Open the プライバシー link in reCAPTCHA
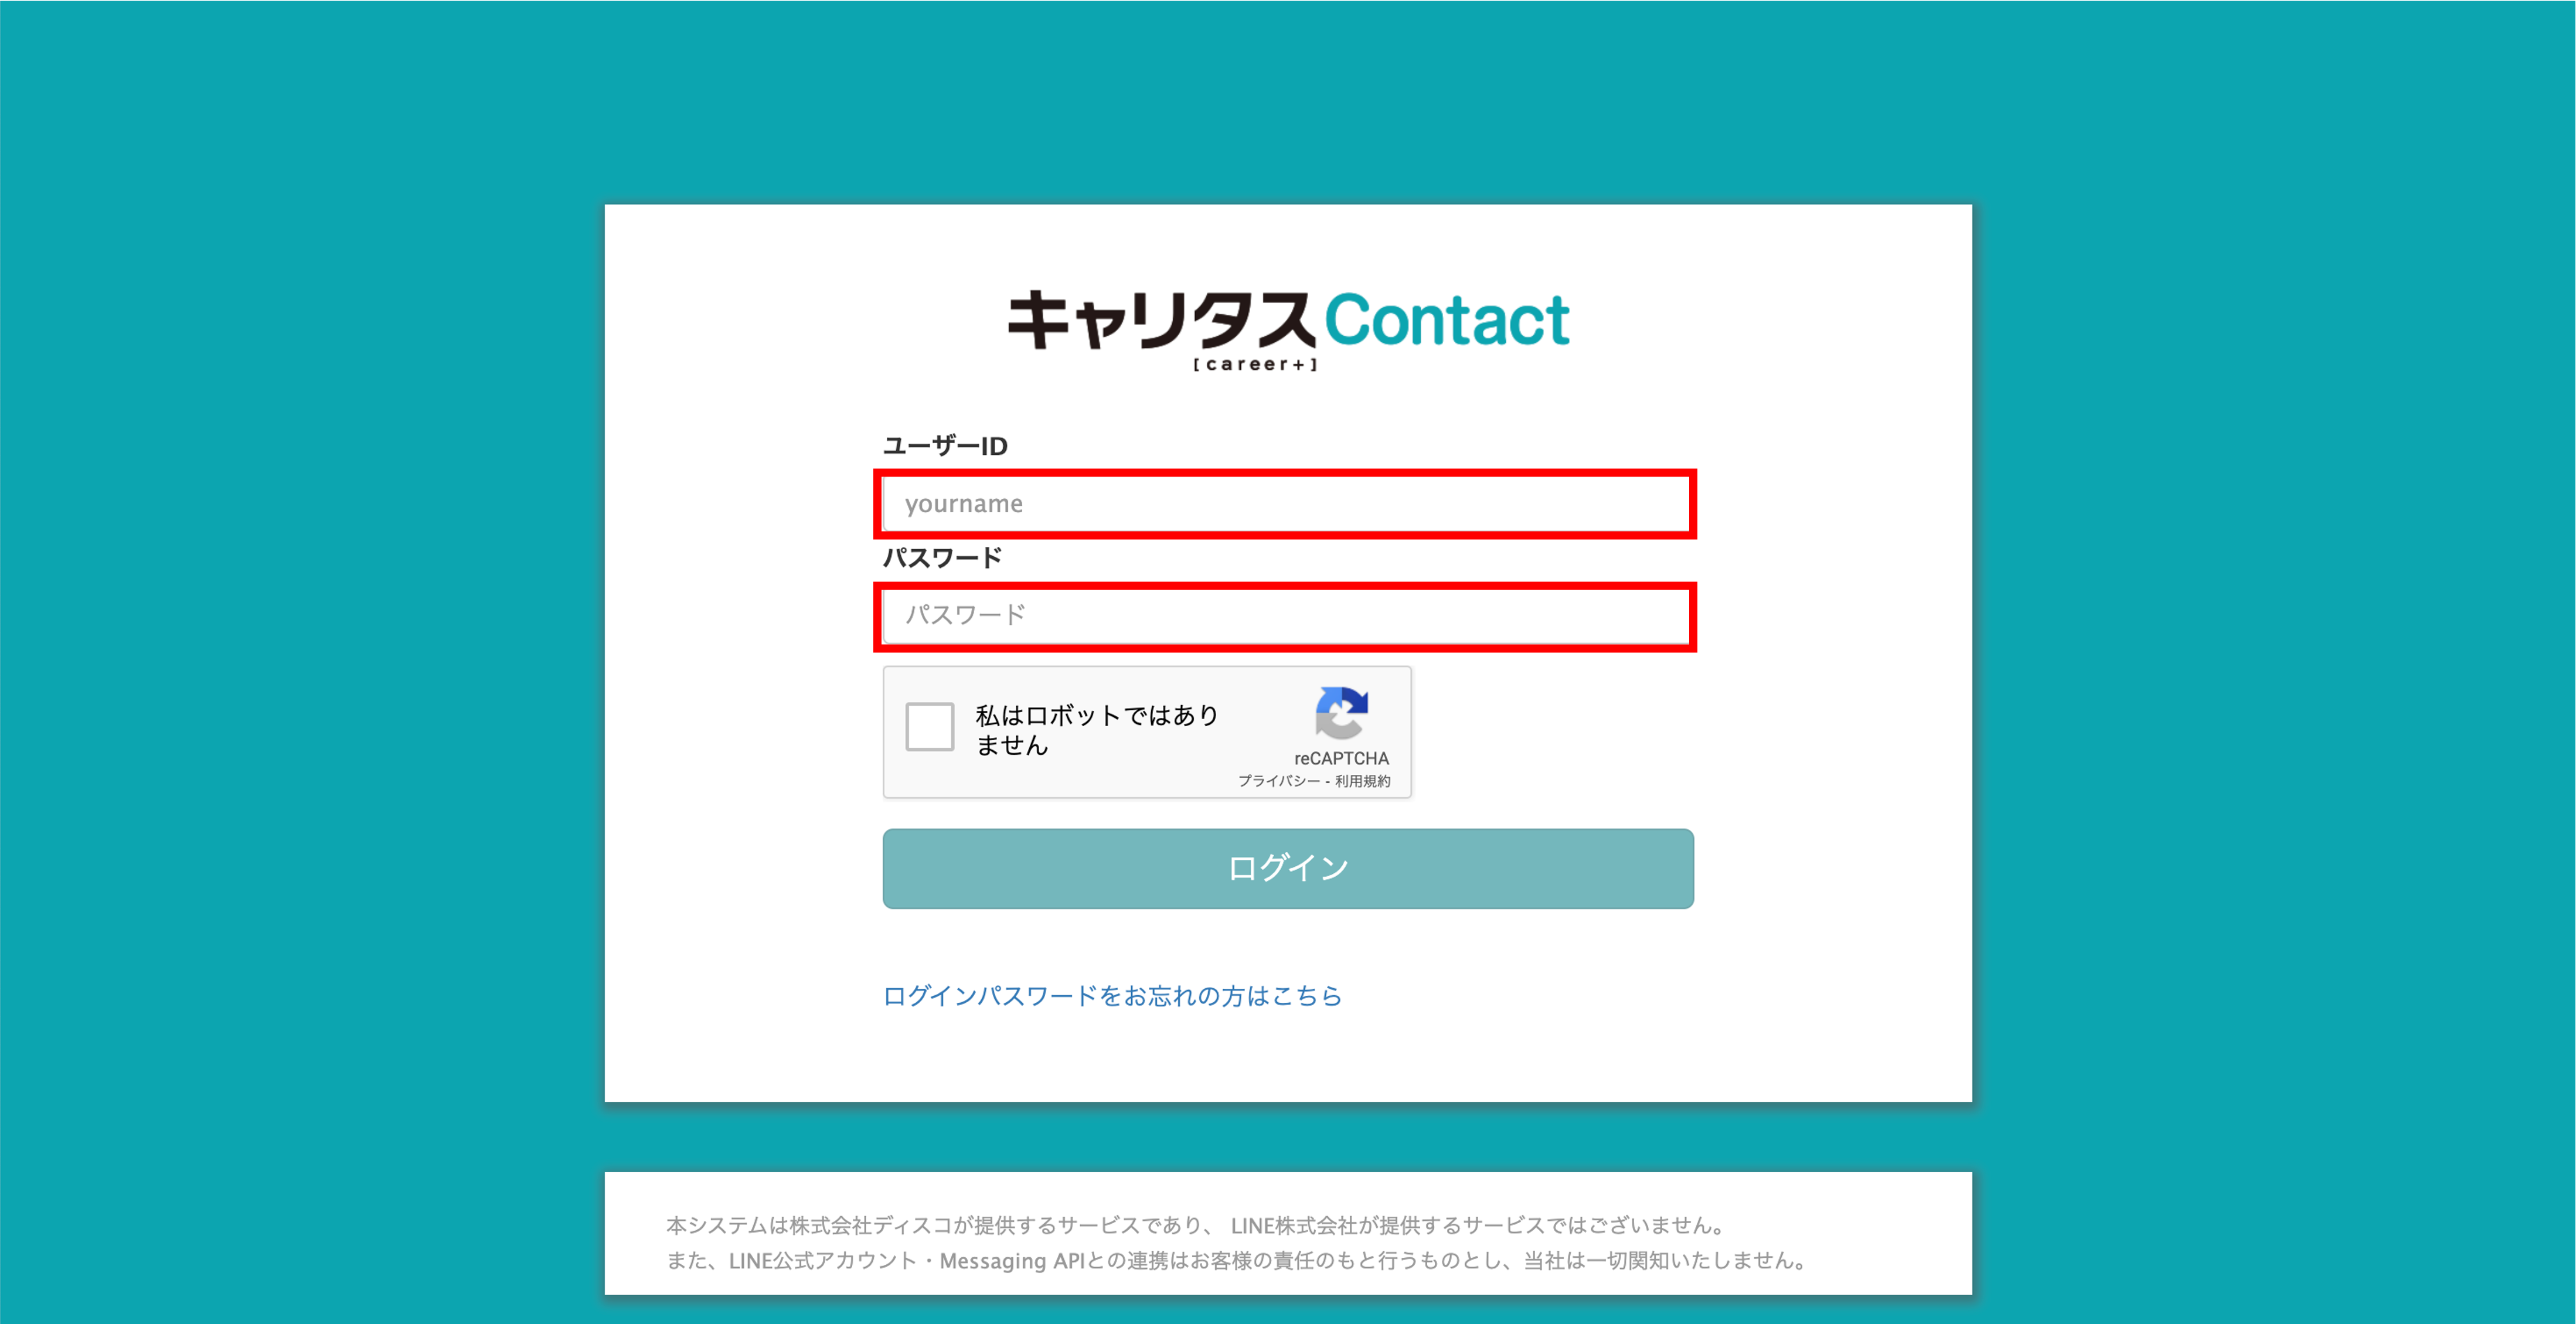2576x1324 pixels. [1279, 781]
